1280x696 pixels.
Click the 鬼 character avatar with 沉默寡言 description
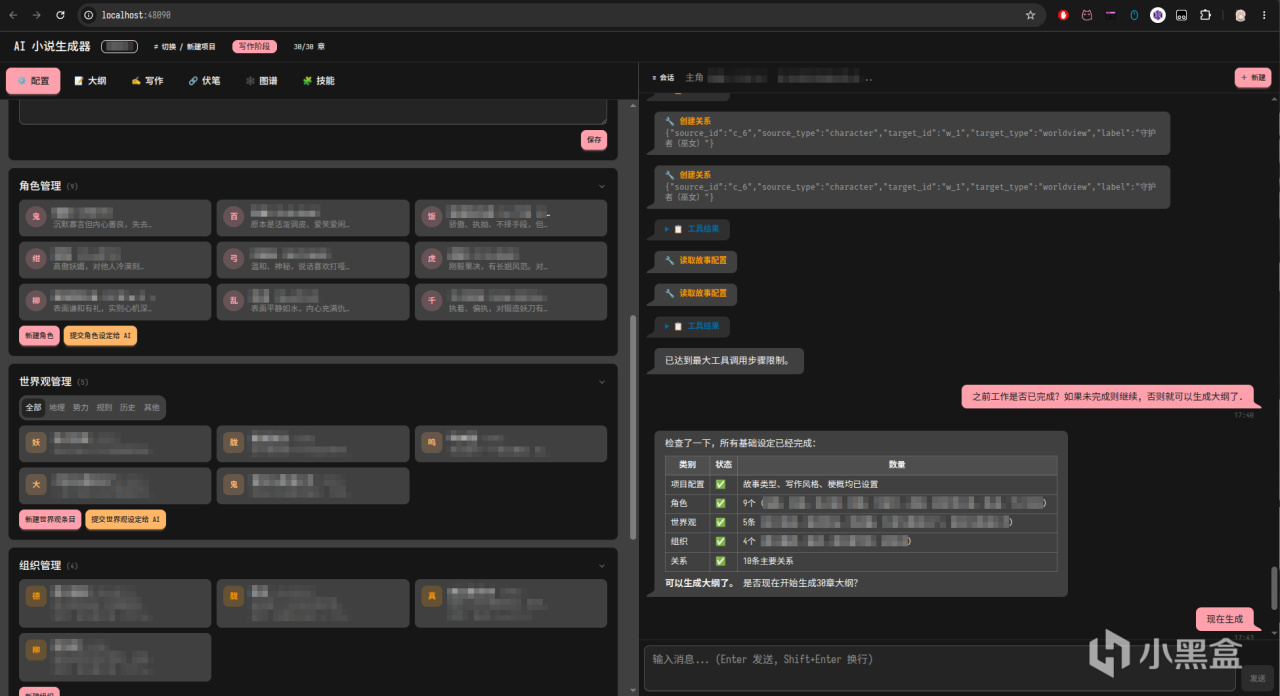tap(36, 217)
